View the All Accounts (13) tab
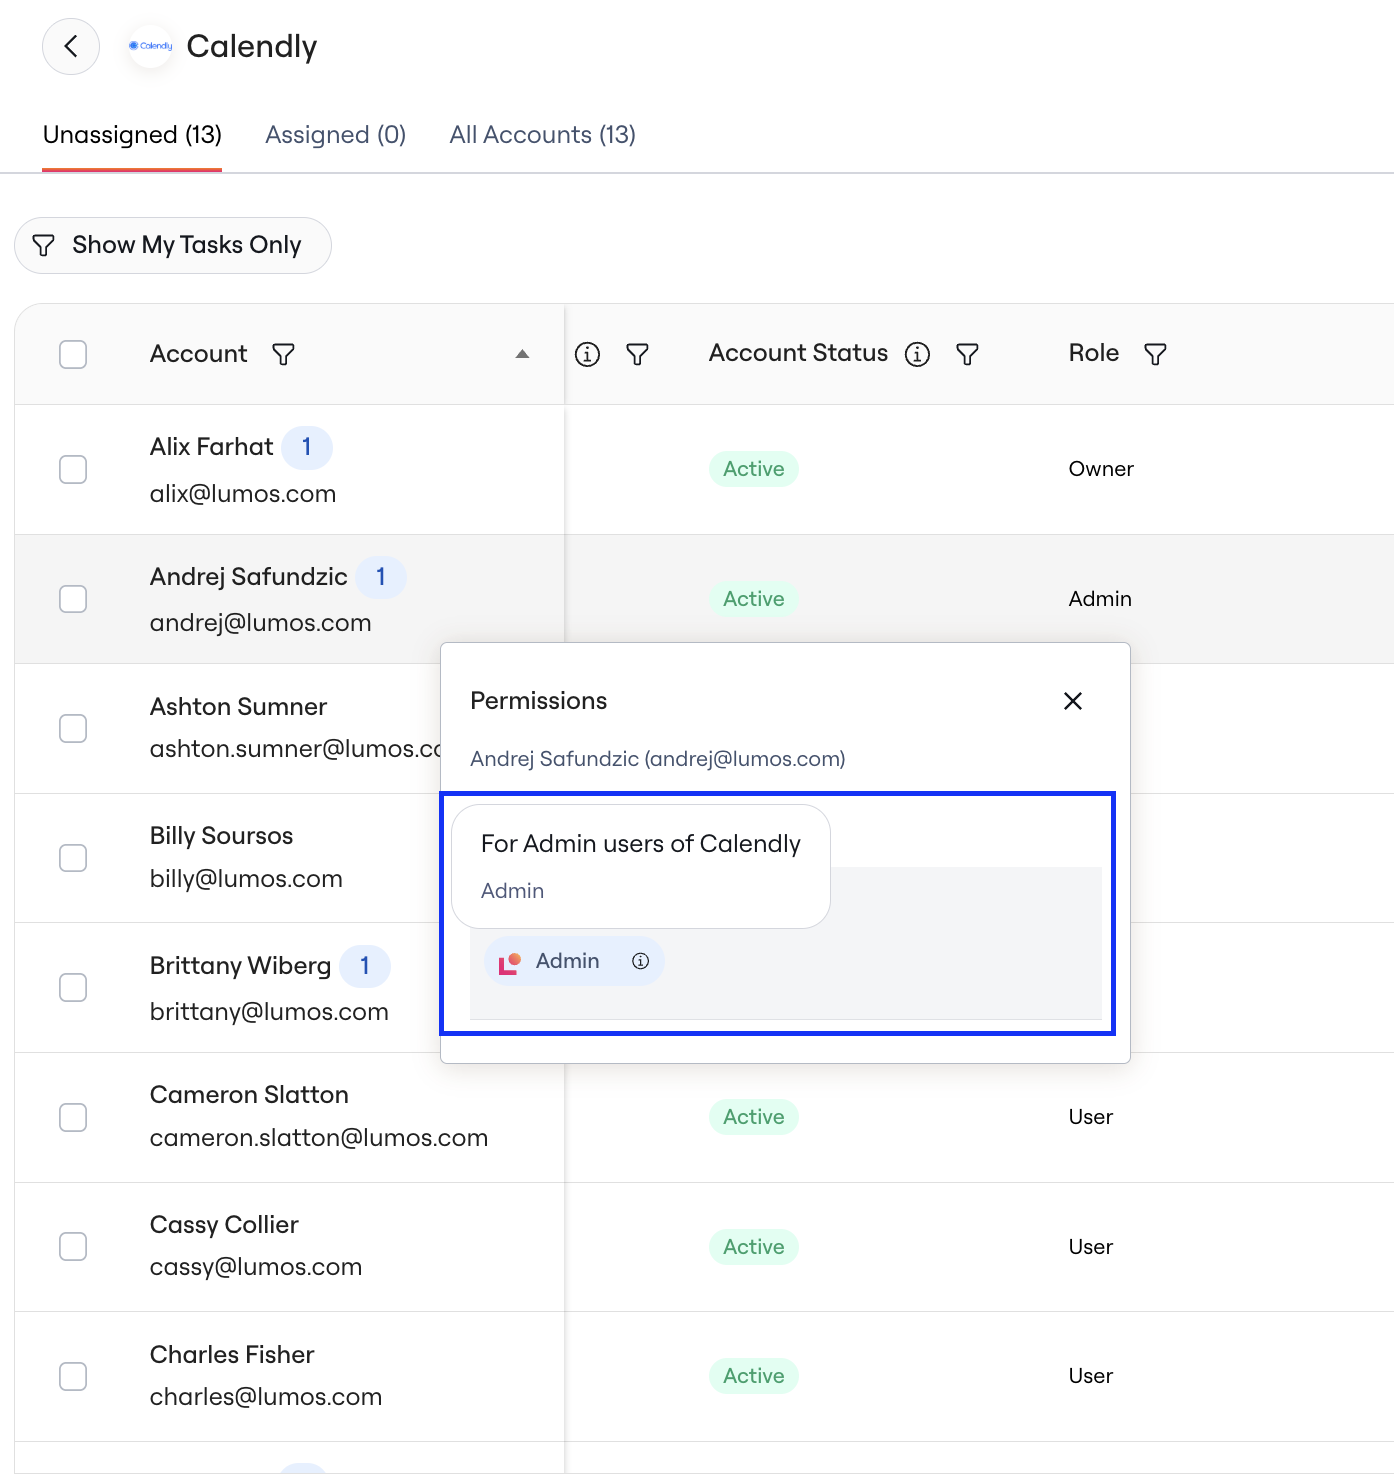 [x=543, y=135]
